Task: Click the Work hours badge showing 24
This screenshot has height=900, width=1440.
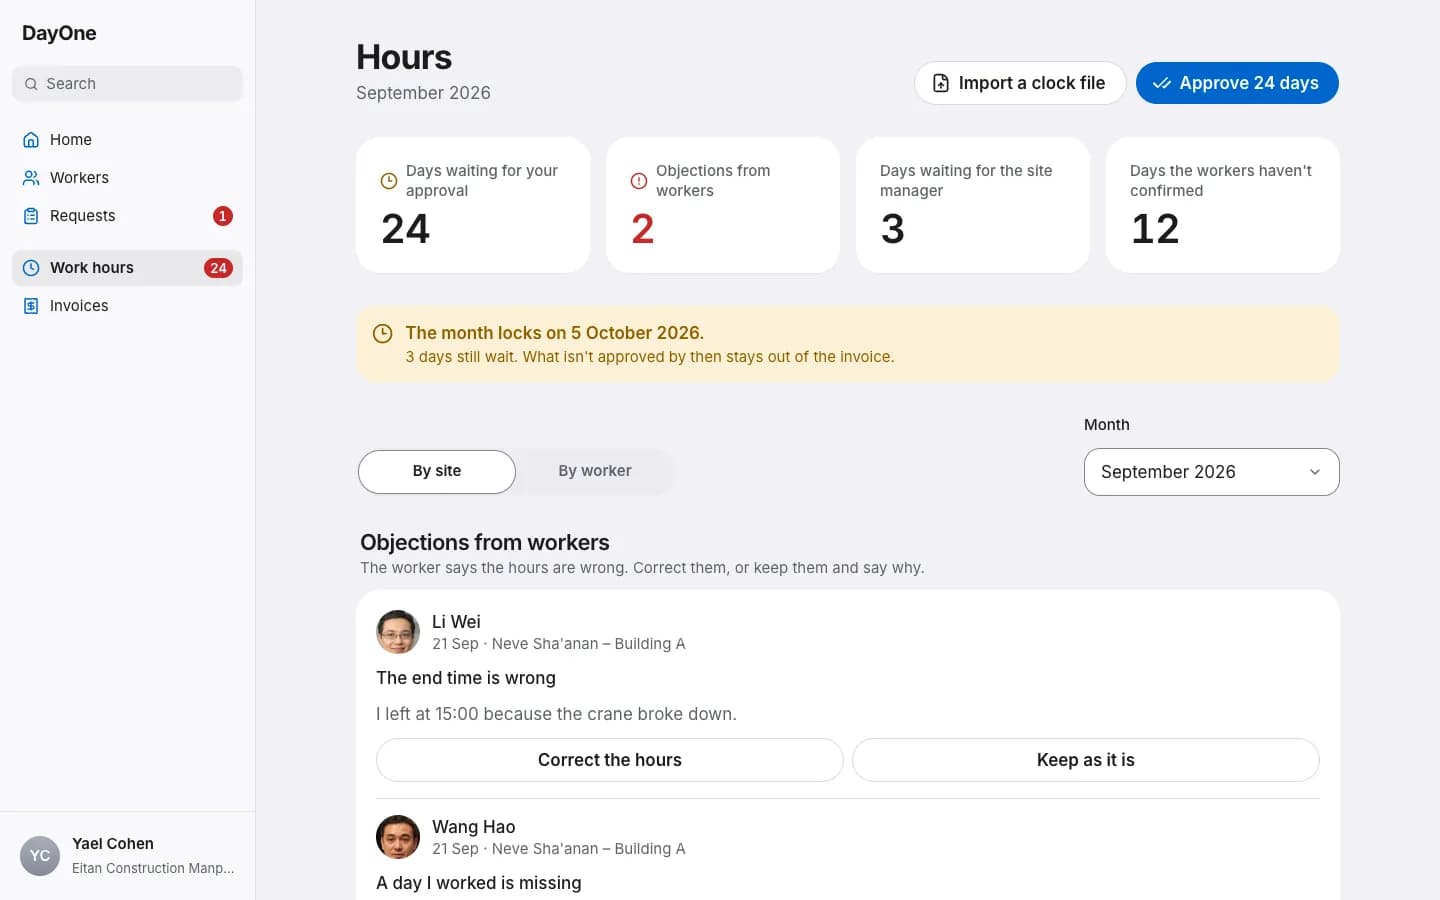Action: point(218,268)
